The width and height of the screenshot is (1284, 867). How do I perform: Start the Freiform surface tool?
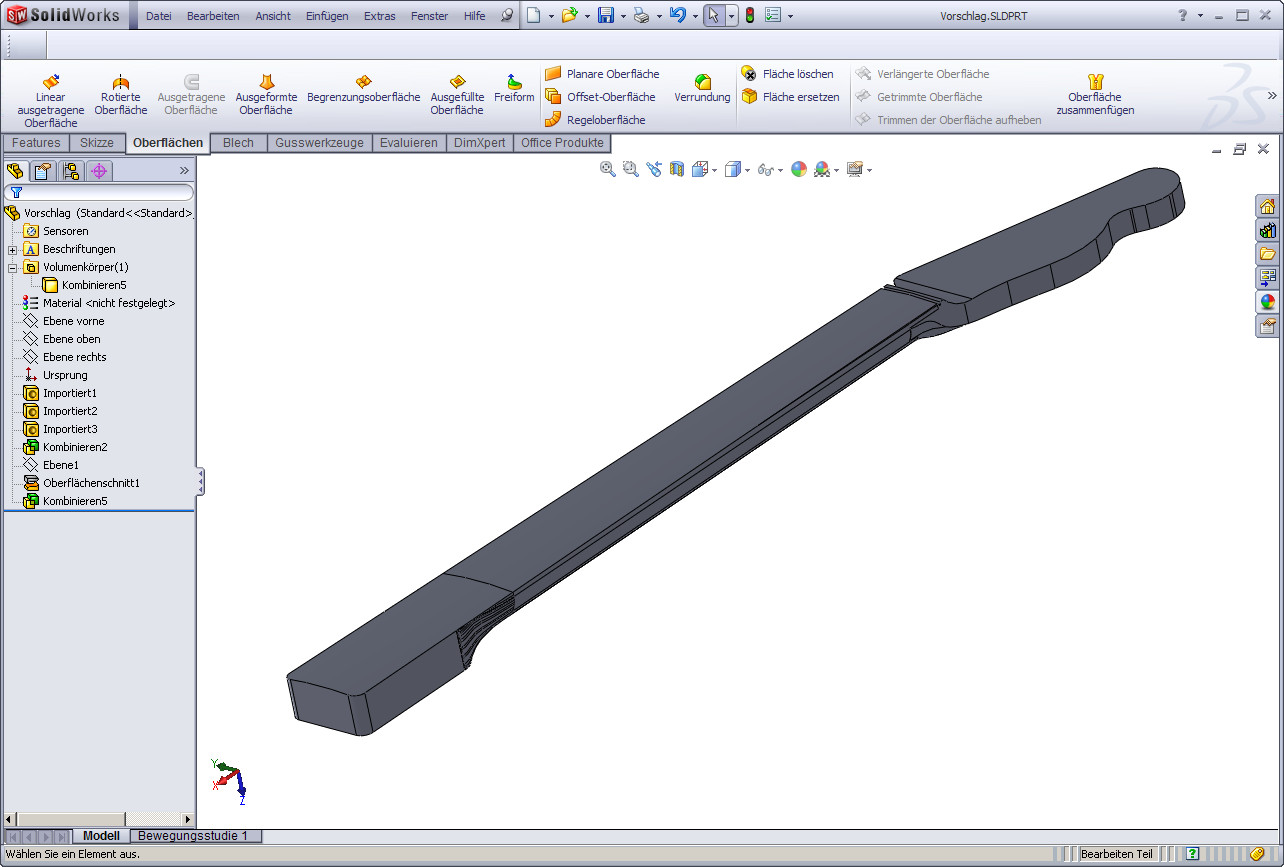point(514,88)
